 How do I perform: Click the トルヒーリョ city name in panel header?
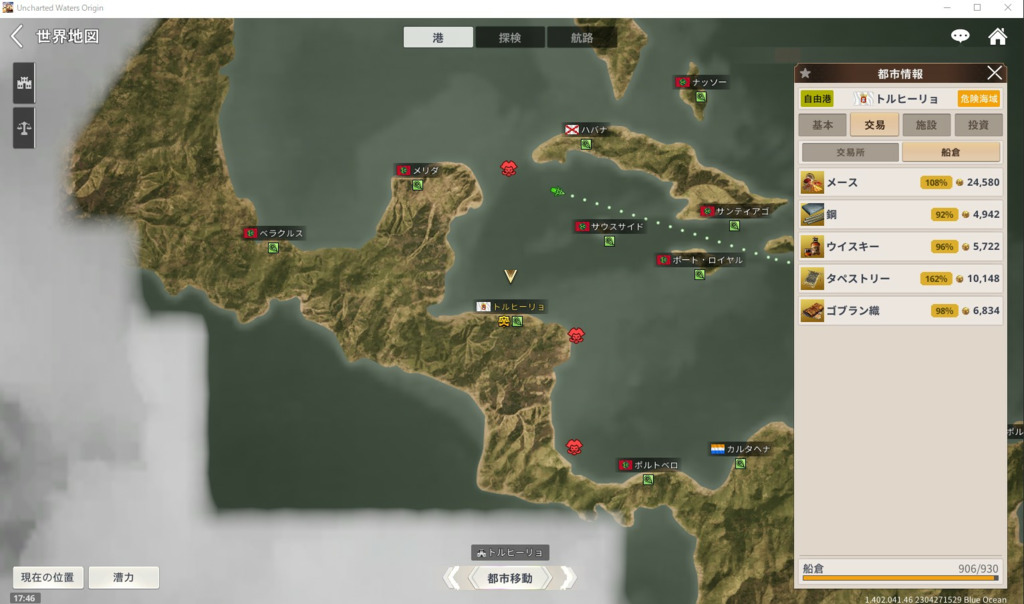[x=906, y=99]
